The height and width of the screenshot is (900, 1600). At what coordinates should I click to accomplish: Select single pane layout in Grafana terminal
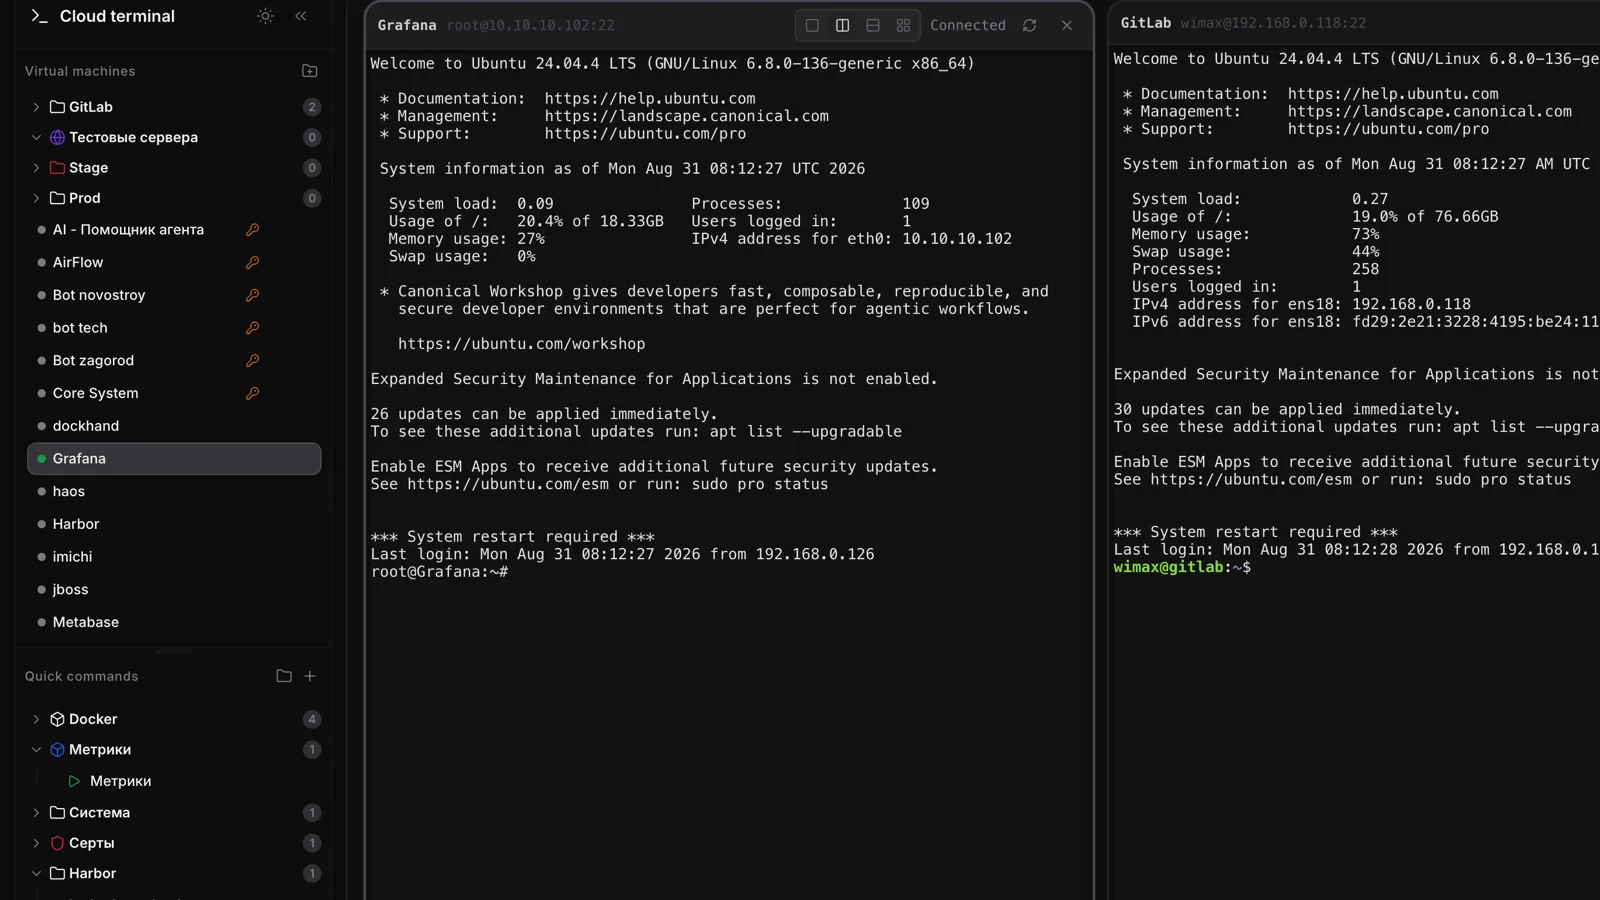812,25
